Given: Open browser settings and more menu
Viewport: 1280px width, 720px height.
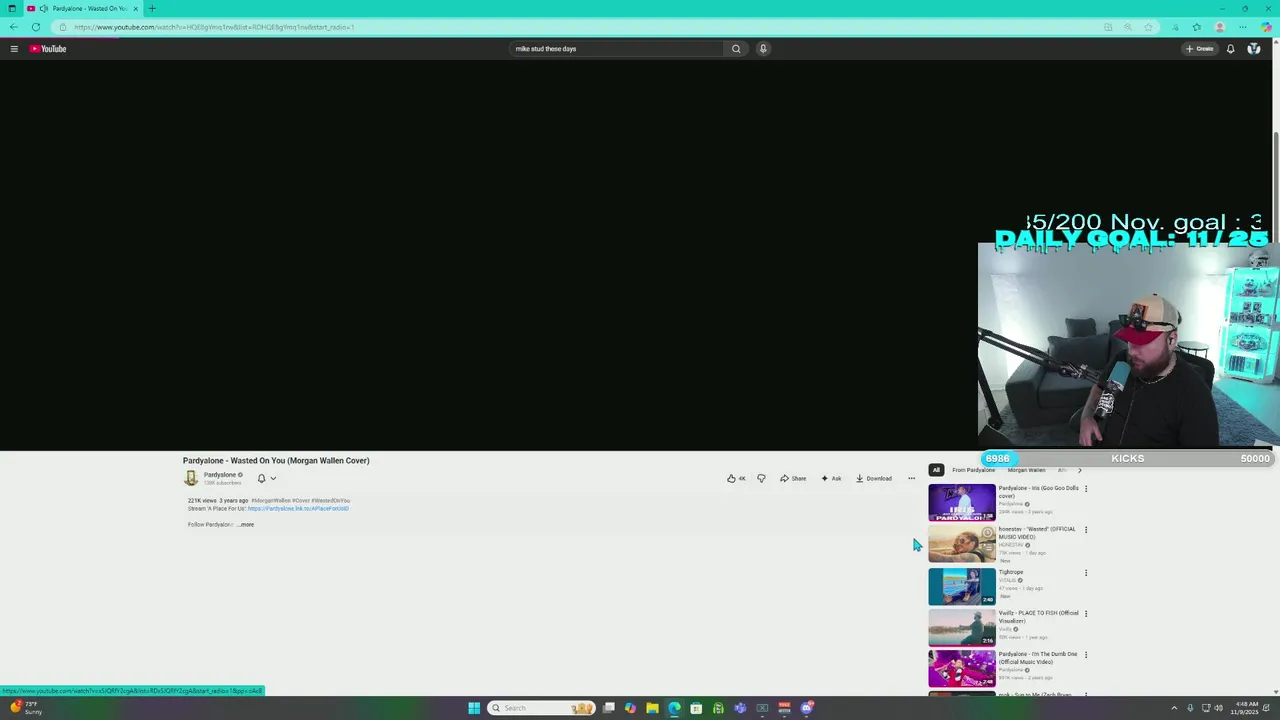Looking at the screenshot, I should point(1243,27).
